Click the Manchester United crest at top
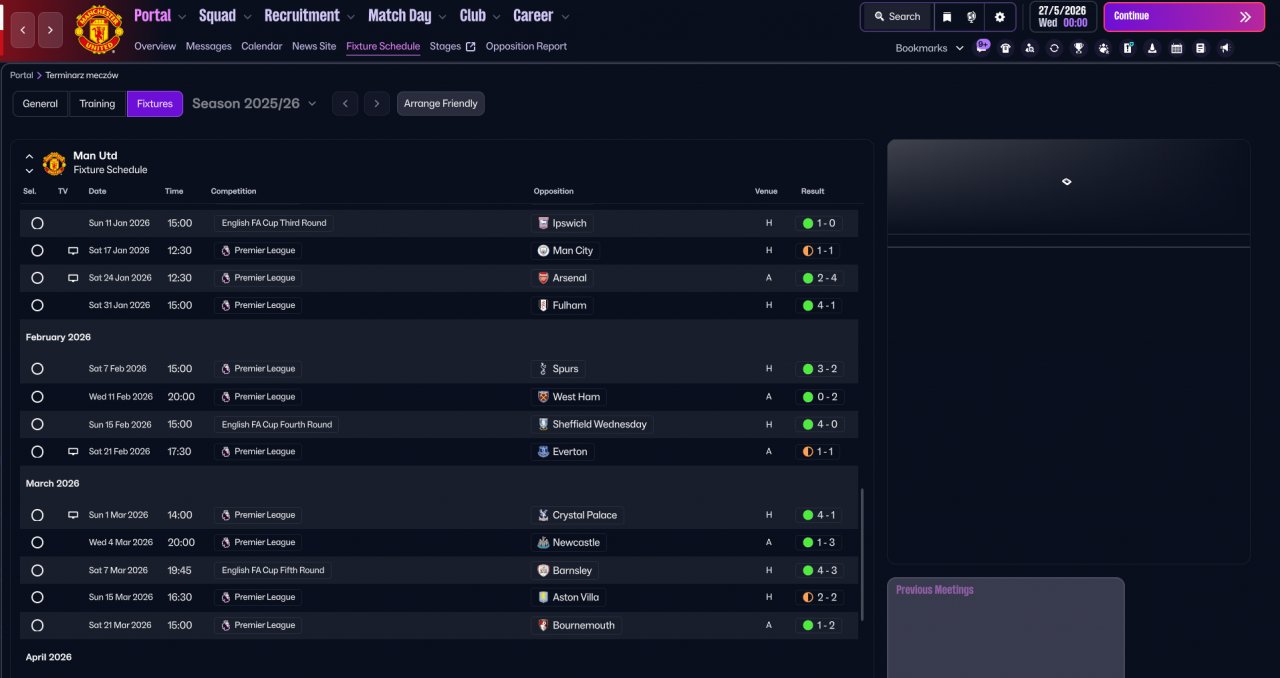1280x678 pixels. [x=99, y=30]
